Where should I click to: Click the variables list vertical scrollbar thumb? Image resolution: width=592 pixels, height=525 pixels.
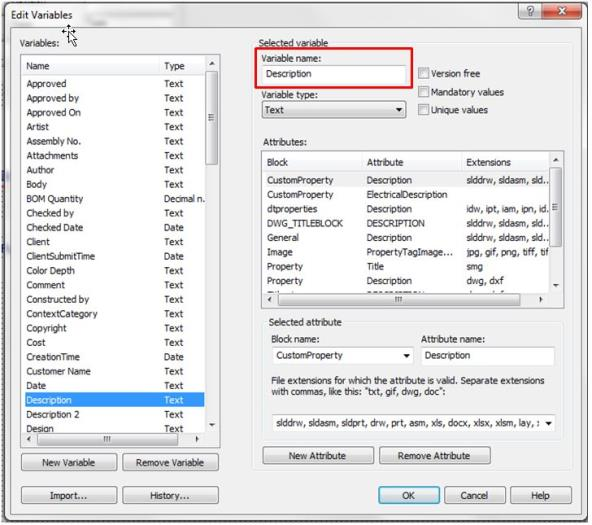tap(212, 118)
